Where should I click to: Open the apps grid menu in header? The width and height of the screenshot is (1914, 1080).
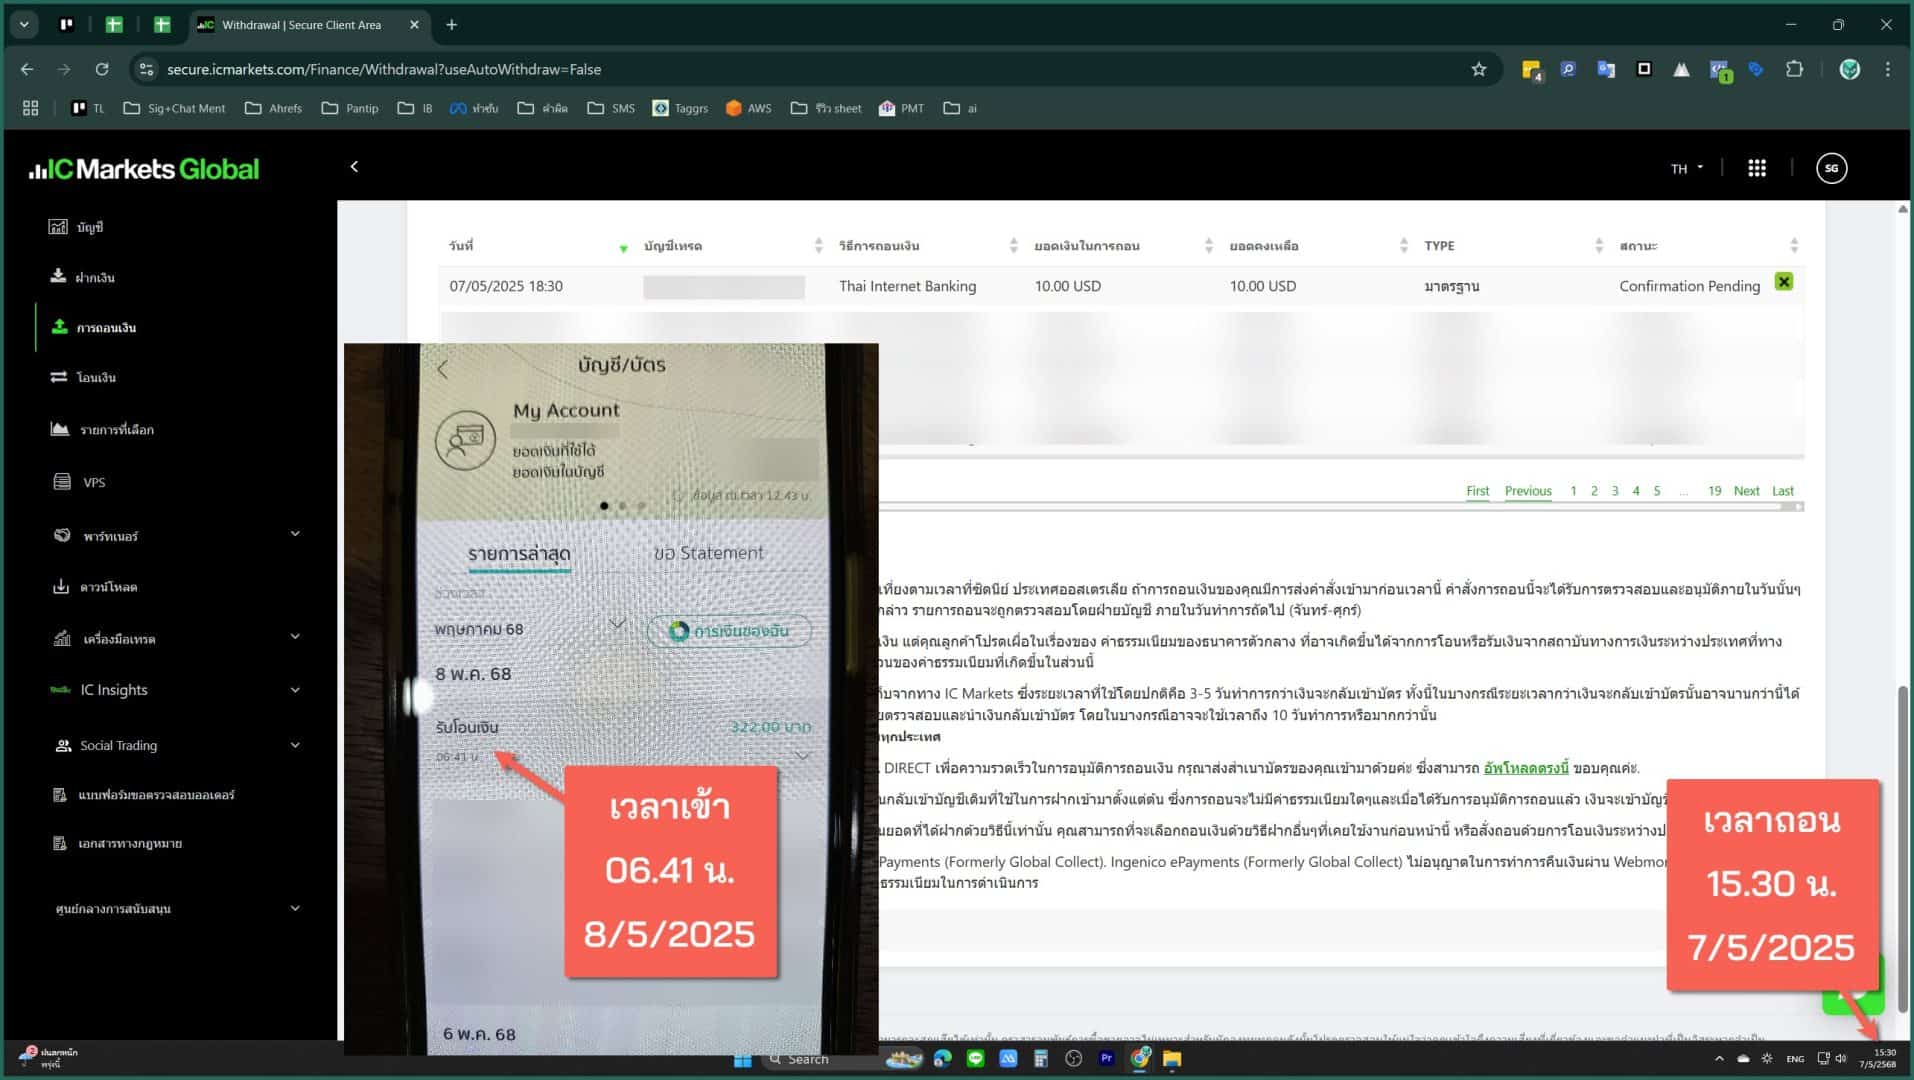point(1756,168)
